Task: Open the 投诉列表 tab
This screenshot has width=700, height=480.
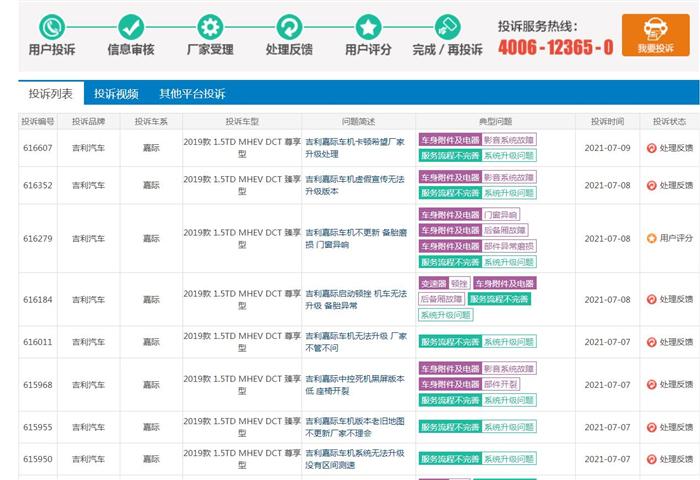Action: (x=51, y=93)
